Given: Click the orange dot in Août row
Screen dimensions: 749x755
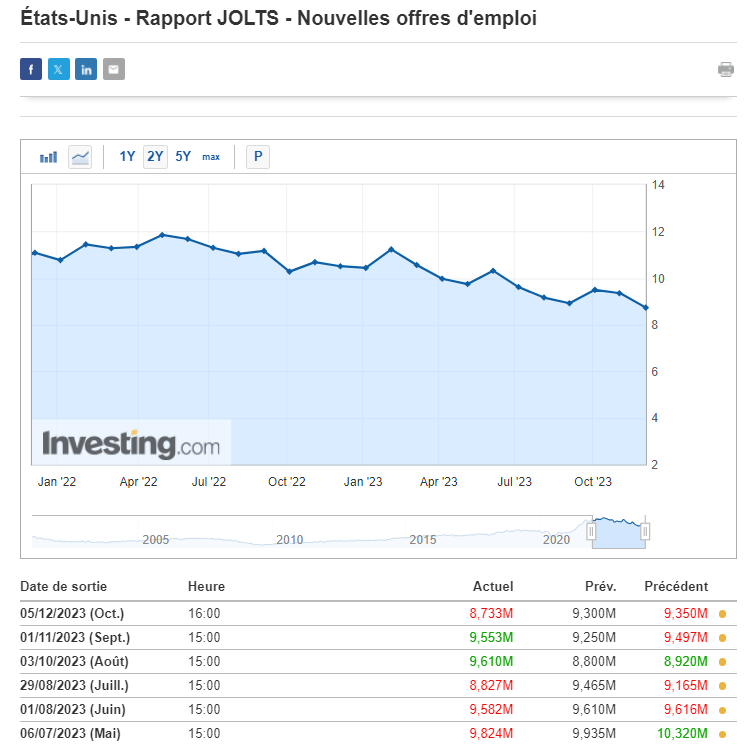Looking at the screenshot, I should click(x=722, y=662).
